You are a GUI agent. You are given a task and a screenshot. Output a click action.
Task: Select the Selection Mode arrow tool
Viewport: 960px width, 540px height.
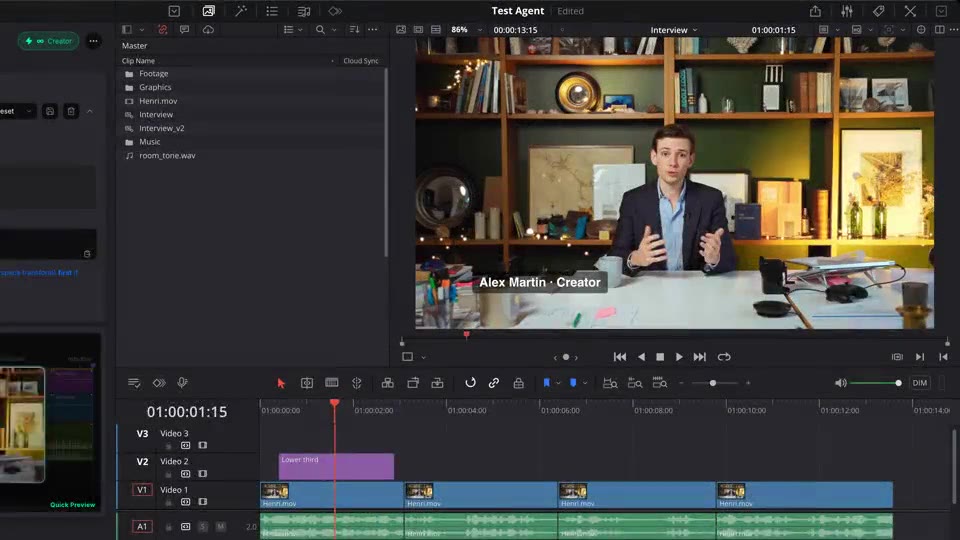tap(281, 383)
